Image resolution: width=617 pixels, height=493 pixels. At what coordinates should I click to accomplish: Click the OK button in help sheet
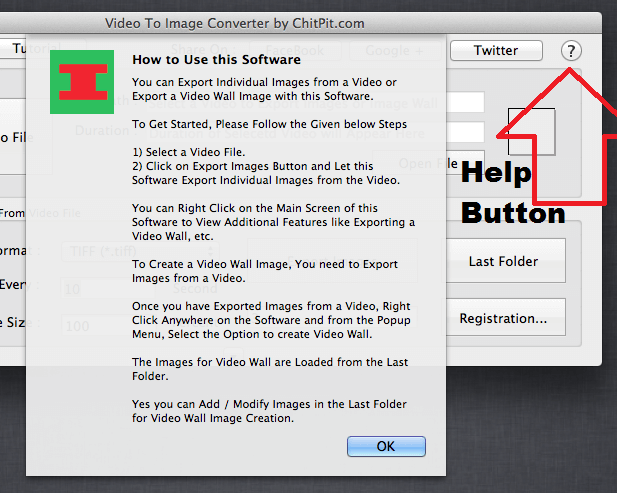coord(386,446)
